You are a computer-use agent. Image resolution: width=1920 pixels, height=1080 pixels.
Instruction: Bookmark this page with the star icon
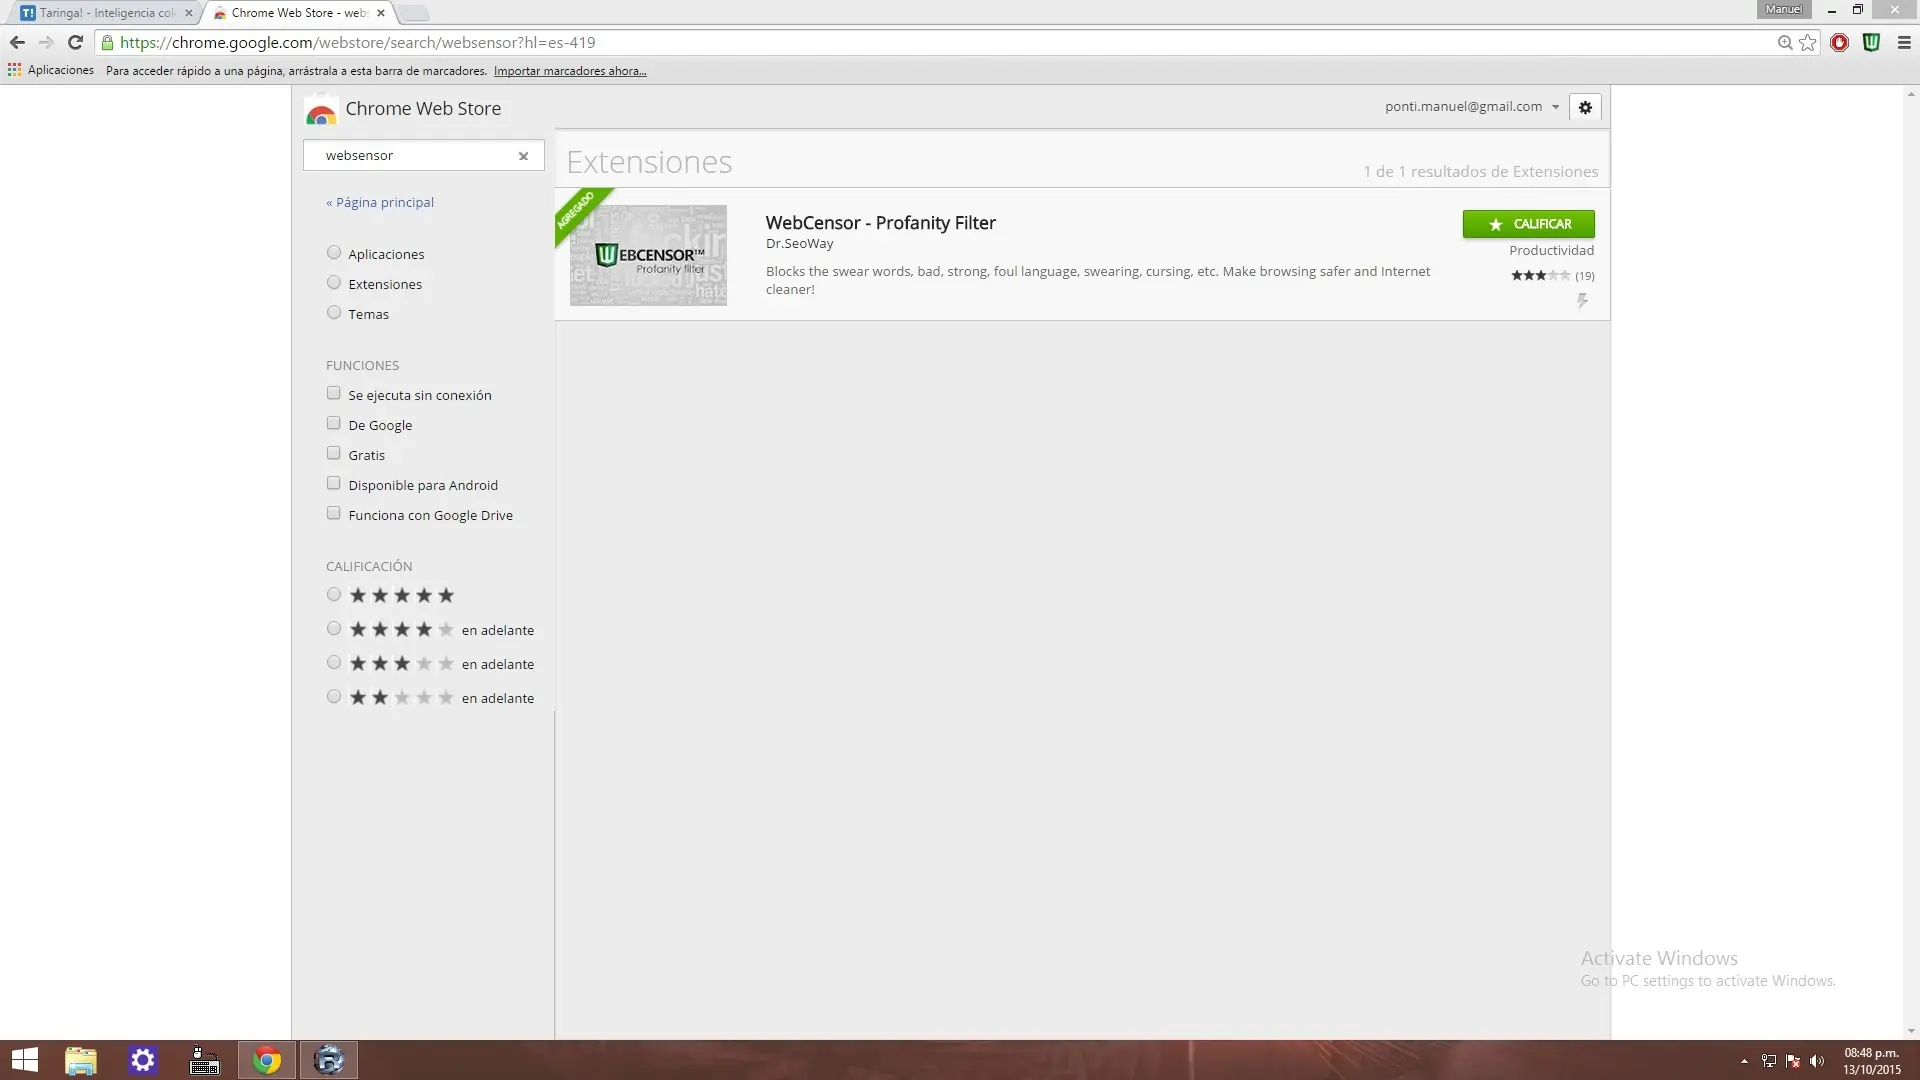pos(1807,42)
